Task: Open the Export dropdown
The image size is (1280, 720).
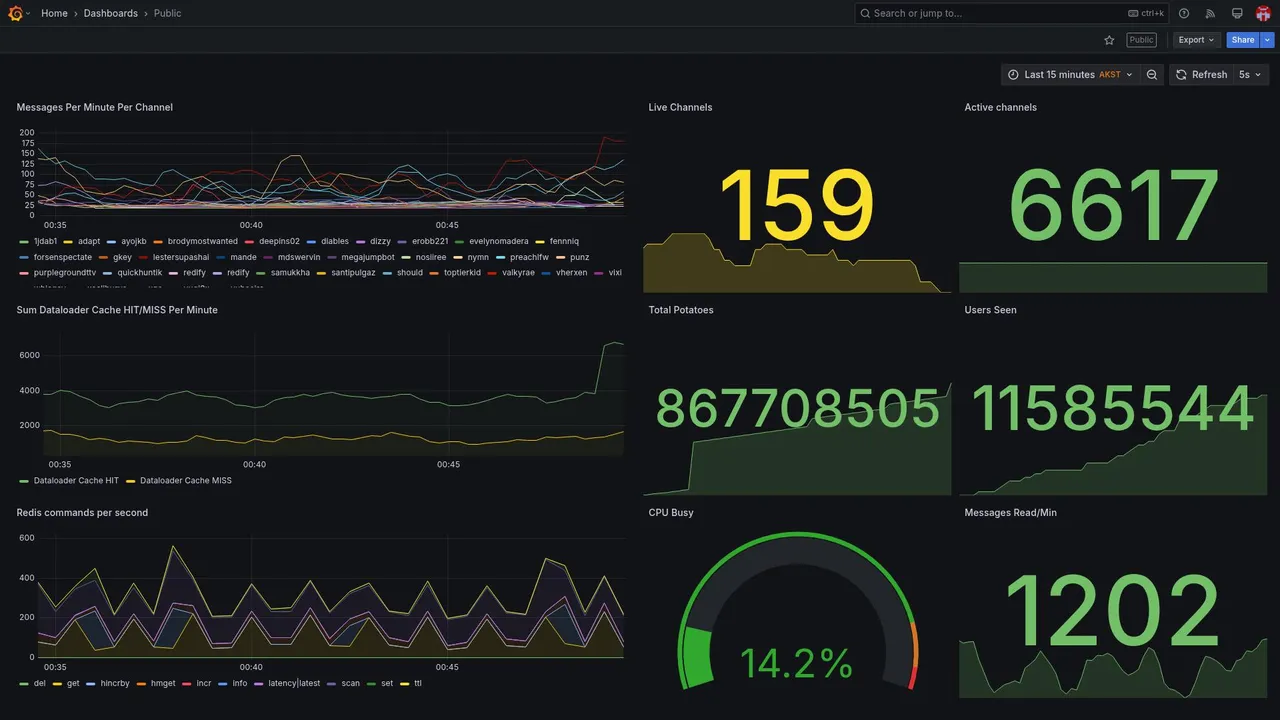Action: (1197, 40)
